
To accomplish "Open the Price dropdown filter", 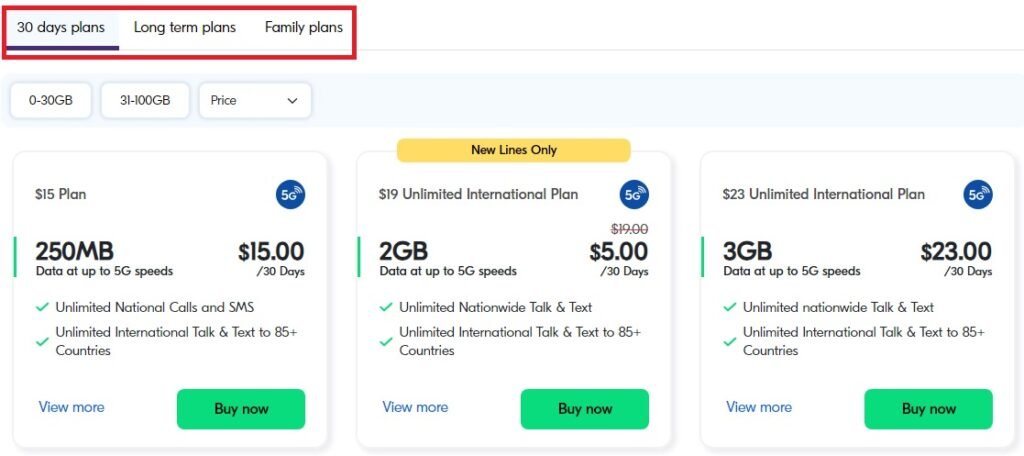I will [255, 101].
